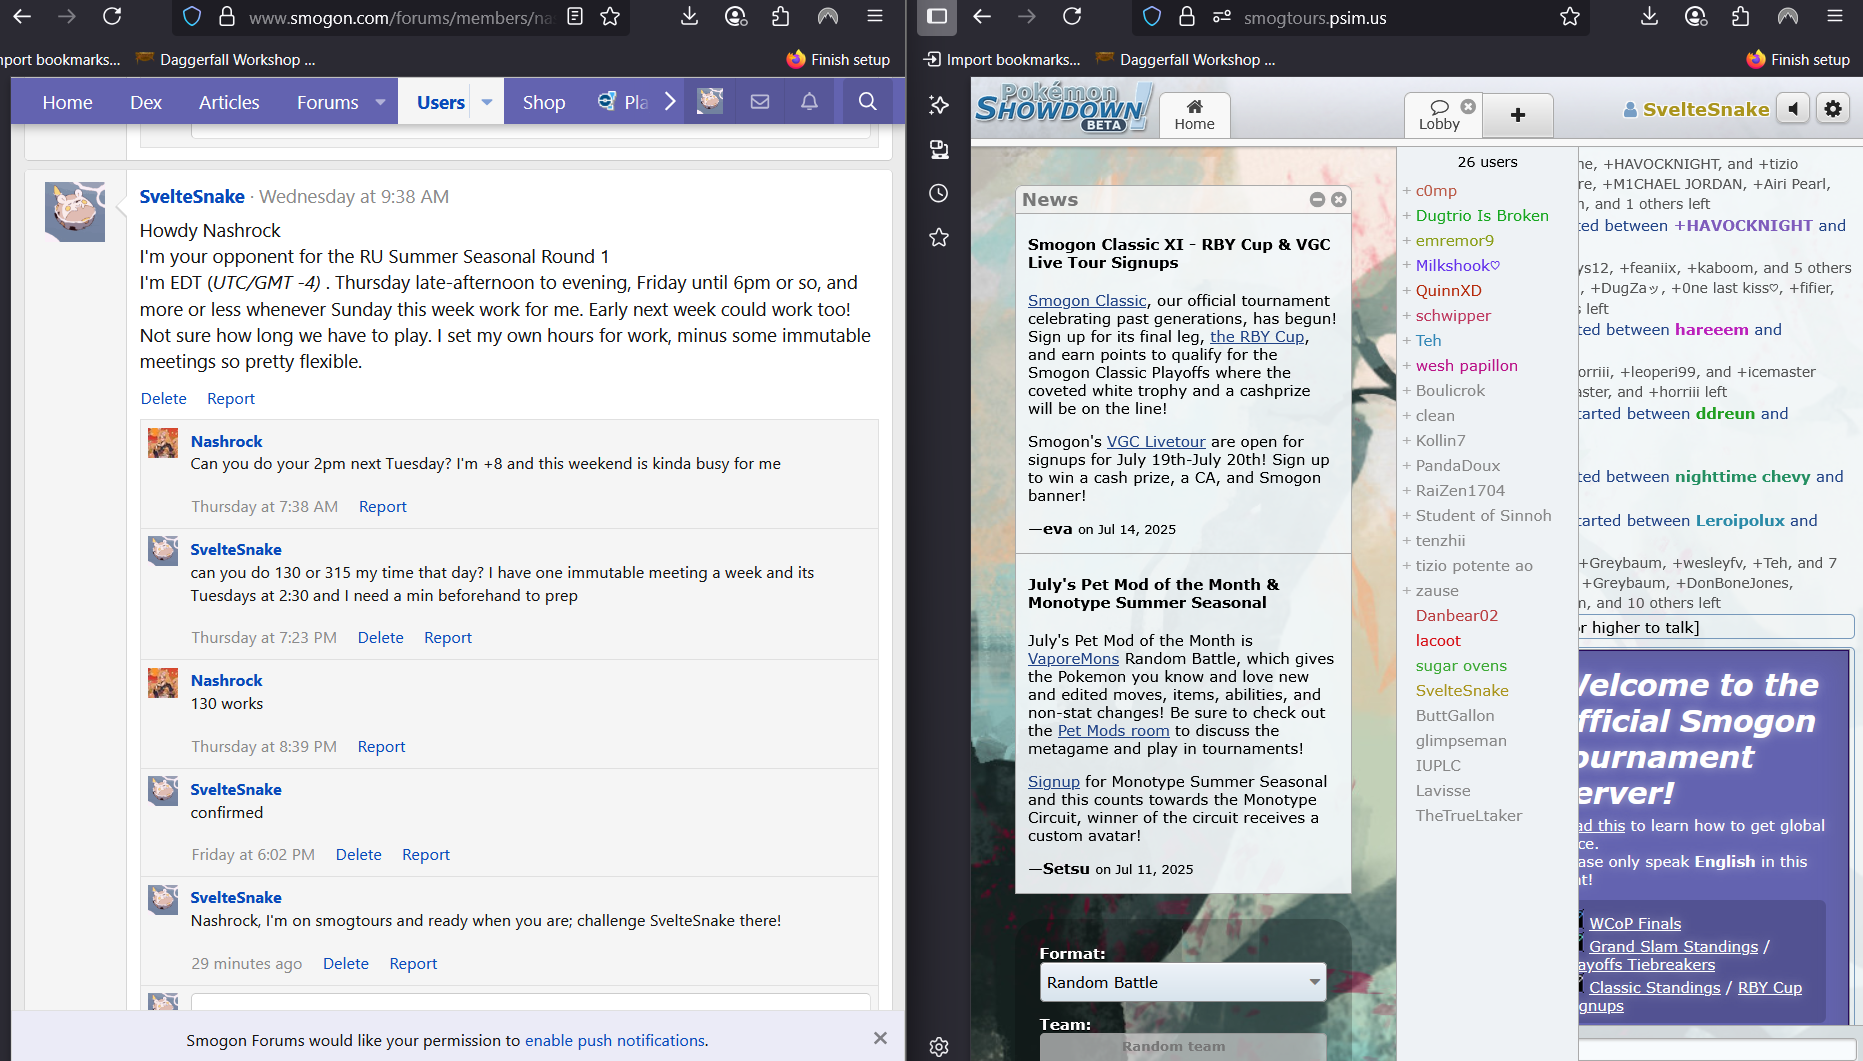Open synced tabs icon in browser sidebar
The width and height of the screenshot is (1863, 1061).
point(938,149)
